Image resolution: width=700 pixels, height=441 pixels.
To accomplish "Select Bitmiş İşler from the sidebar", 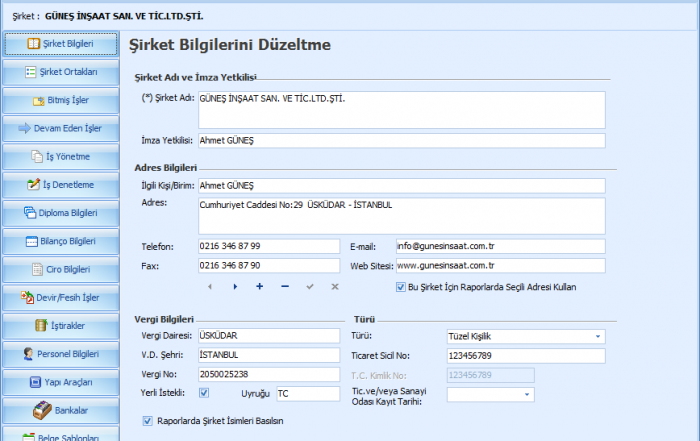I will click(x=61, y=100).
